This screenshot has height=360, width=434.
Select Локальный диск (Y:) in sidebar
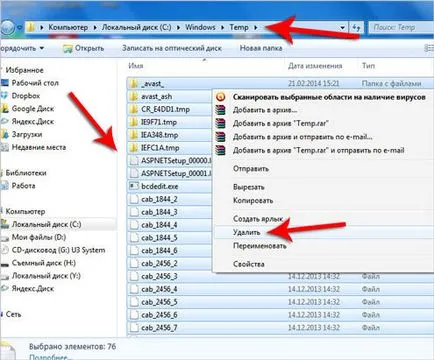tap(46, 276)
